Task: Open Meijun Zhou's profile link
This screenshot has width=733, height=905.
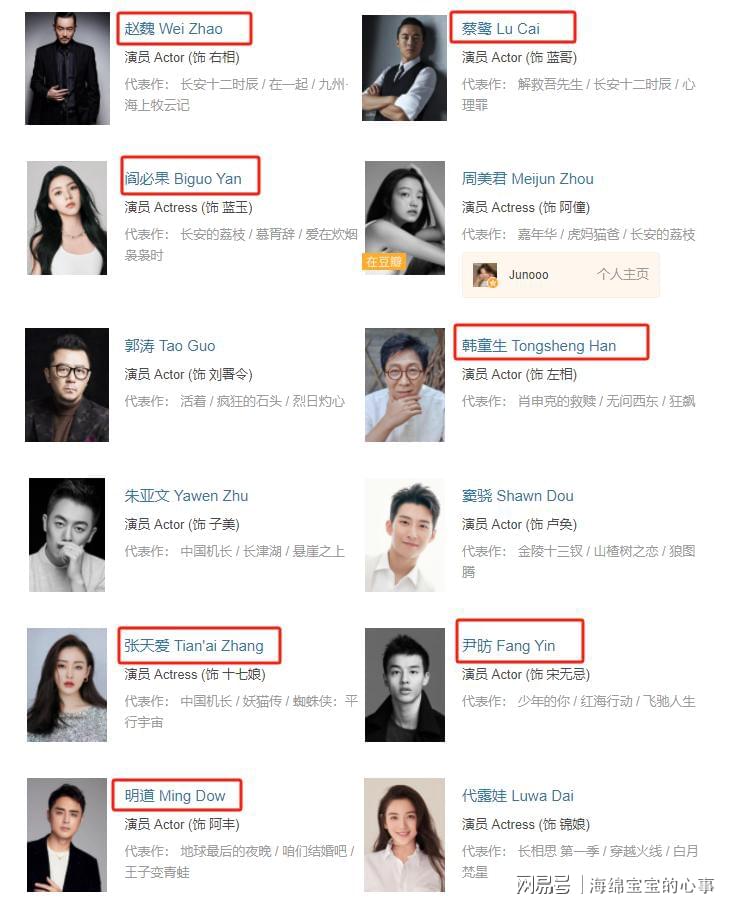Action: pos(528,179)
